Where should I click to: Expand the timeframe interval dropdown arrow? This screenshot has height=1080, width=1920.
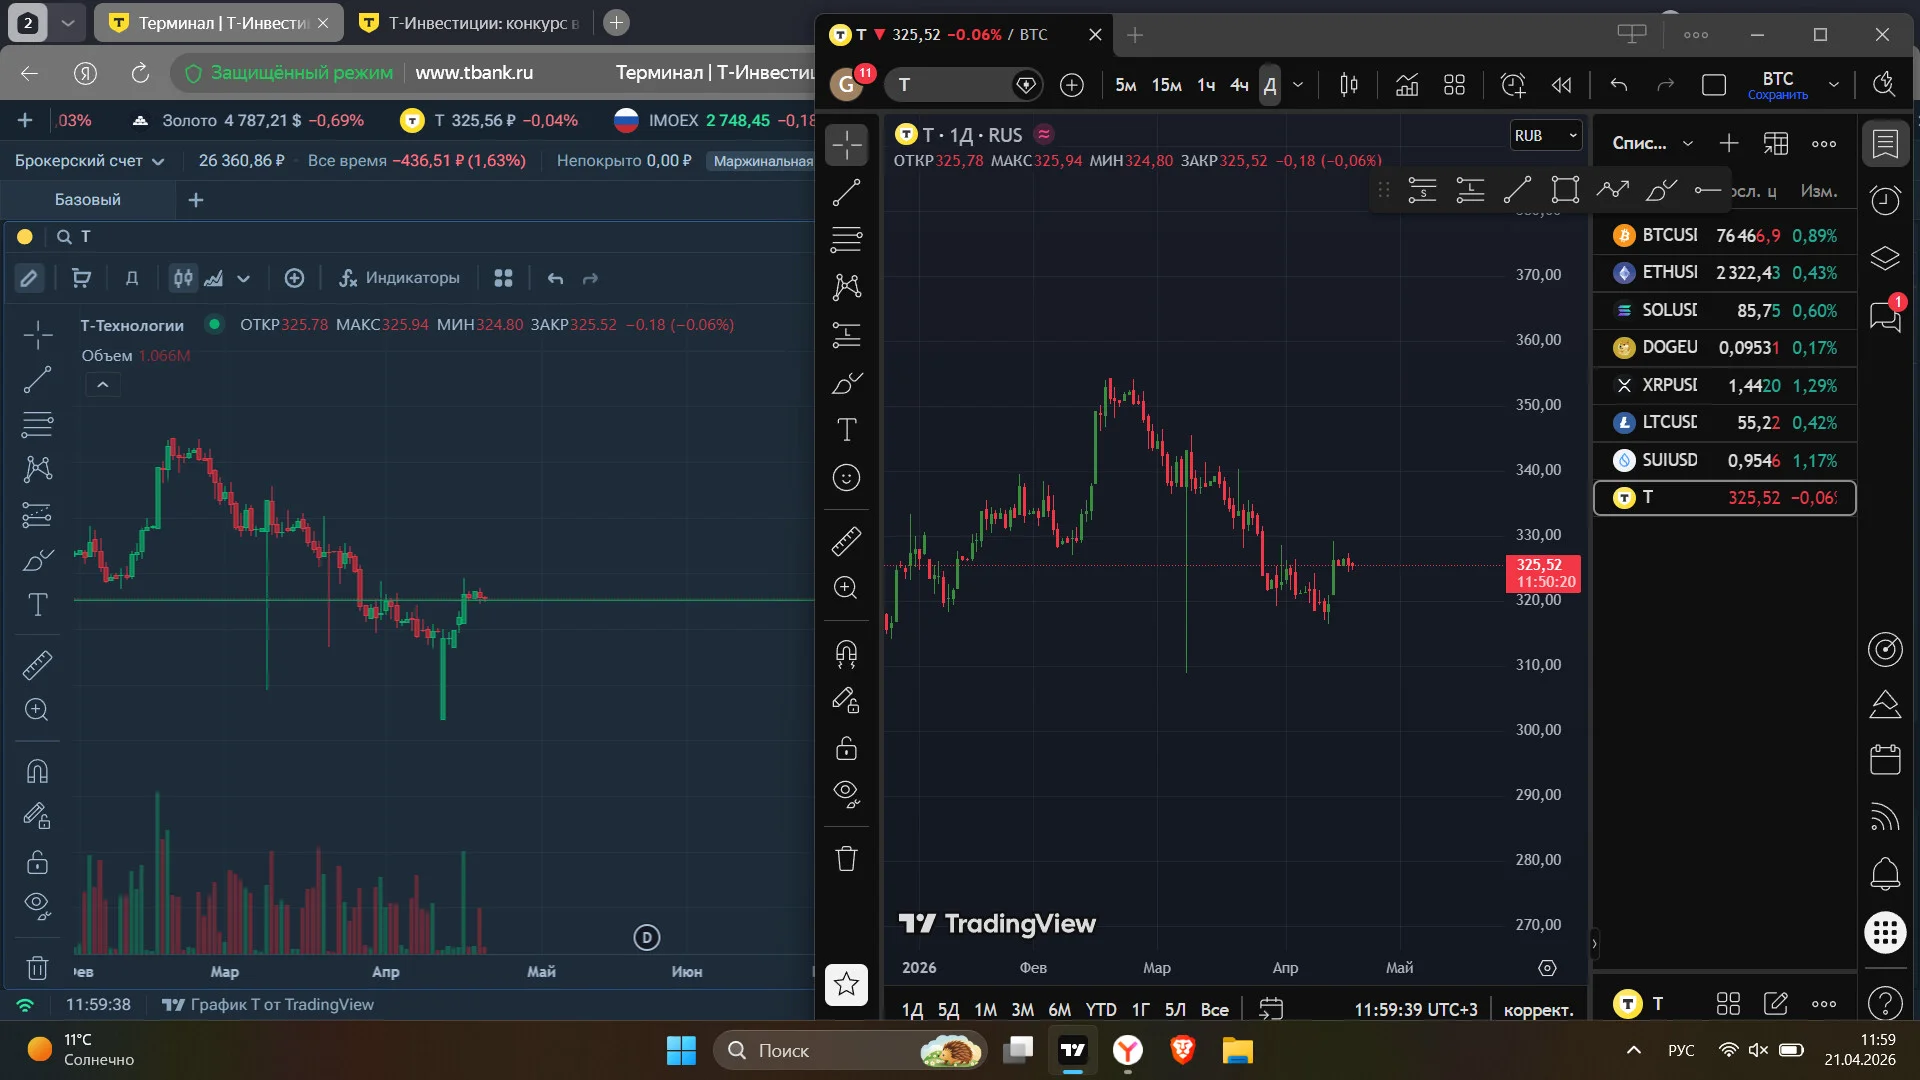[x=1298, y=85]
